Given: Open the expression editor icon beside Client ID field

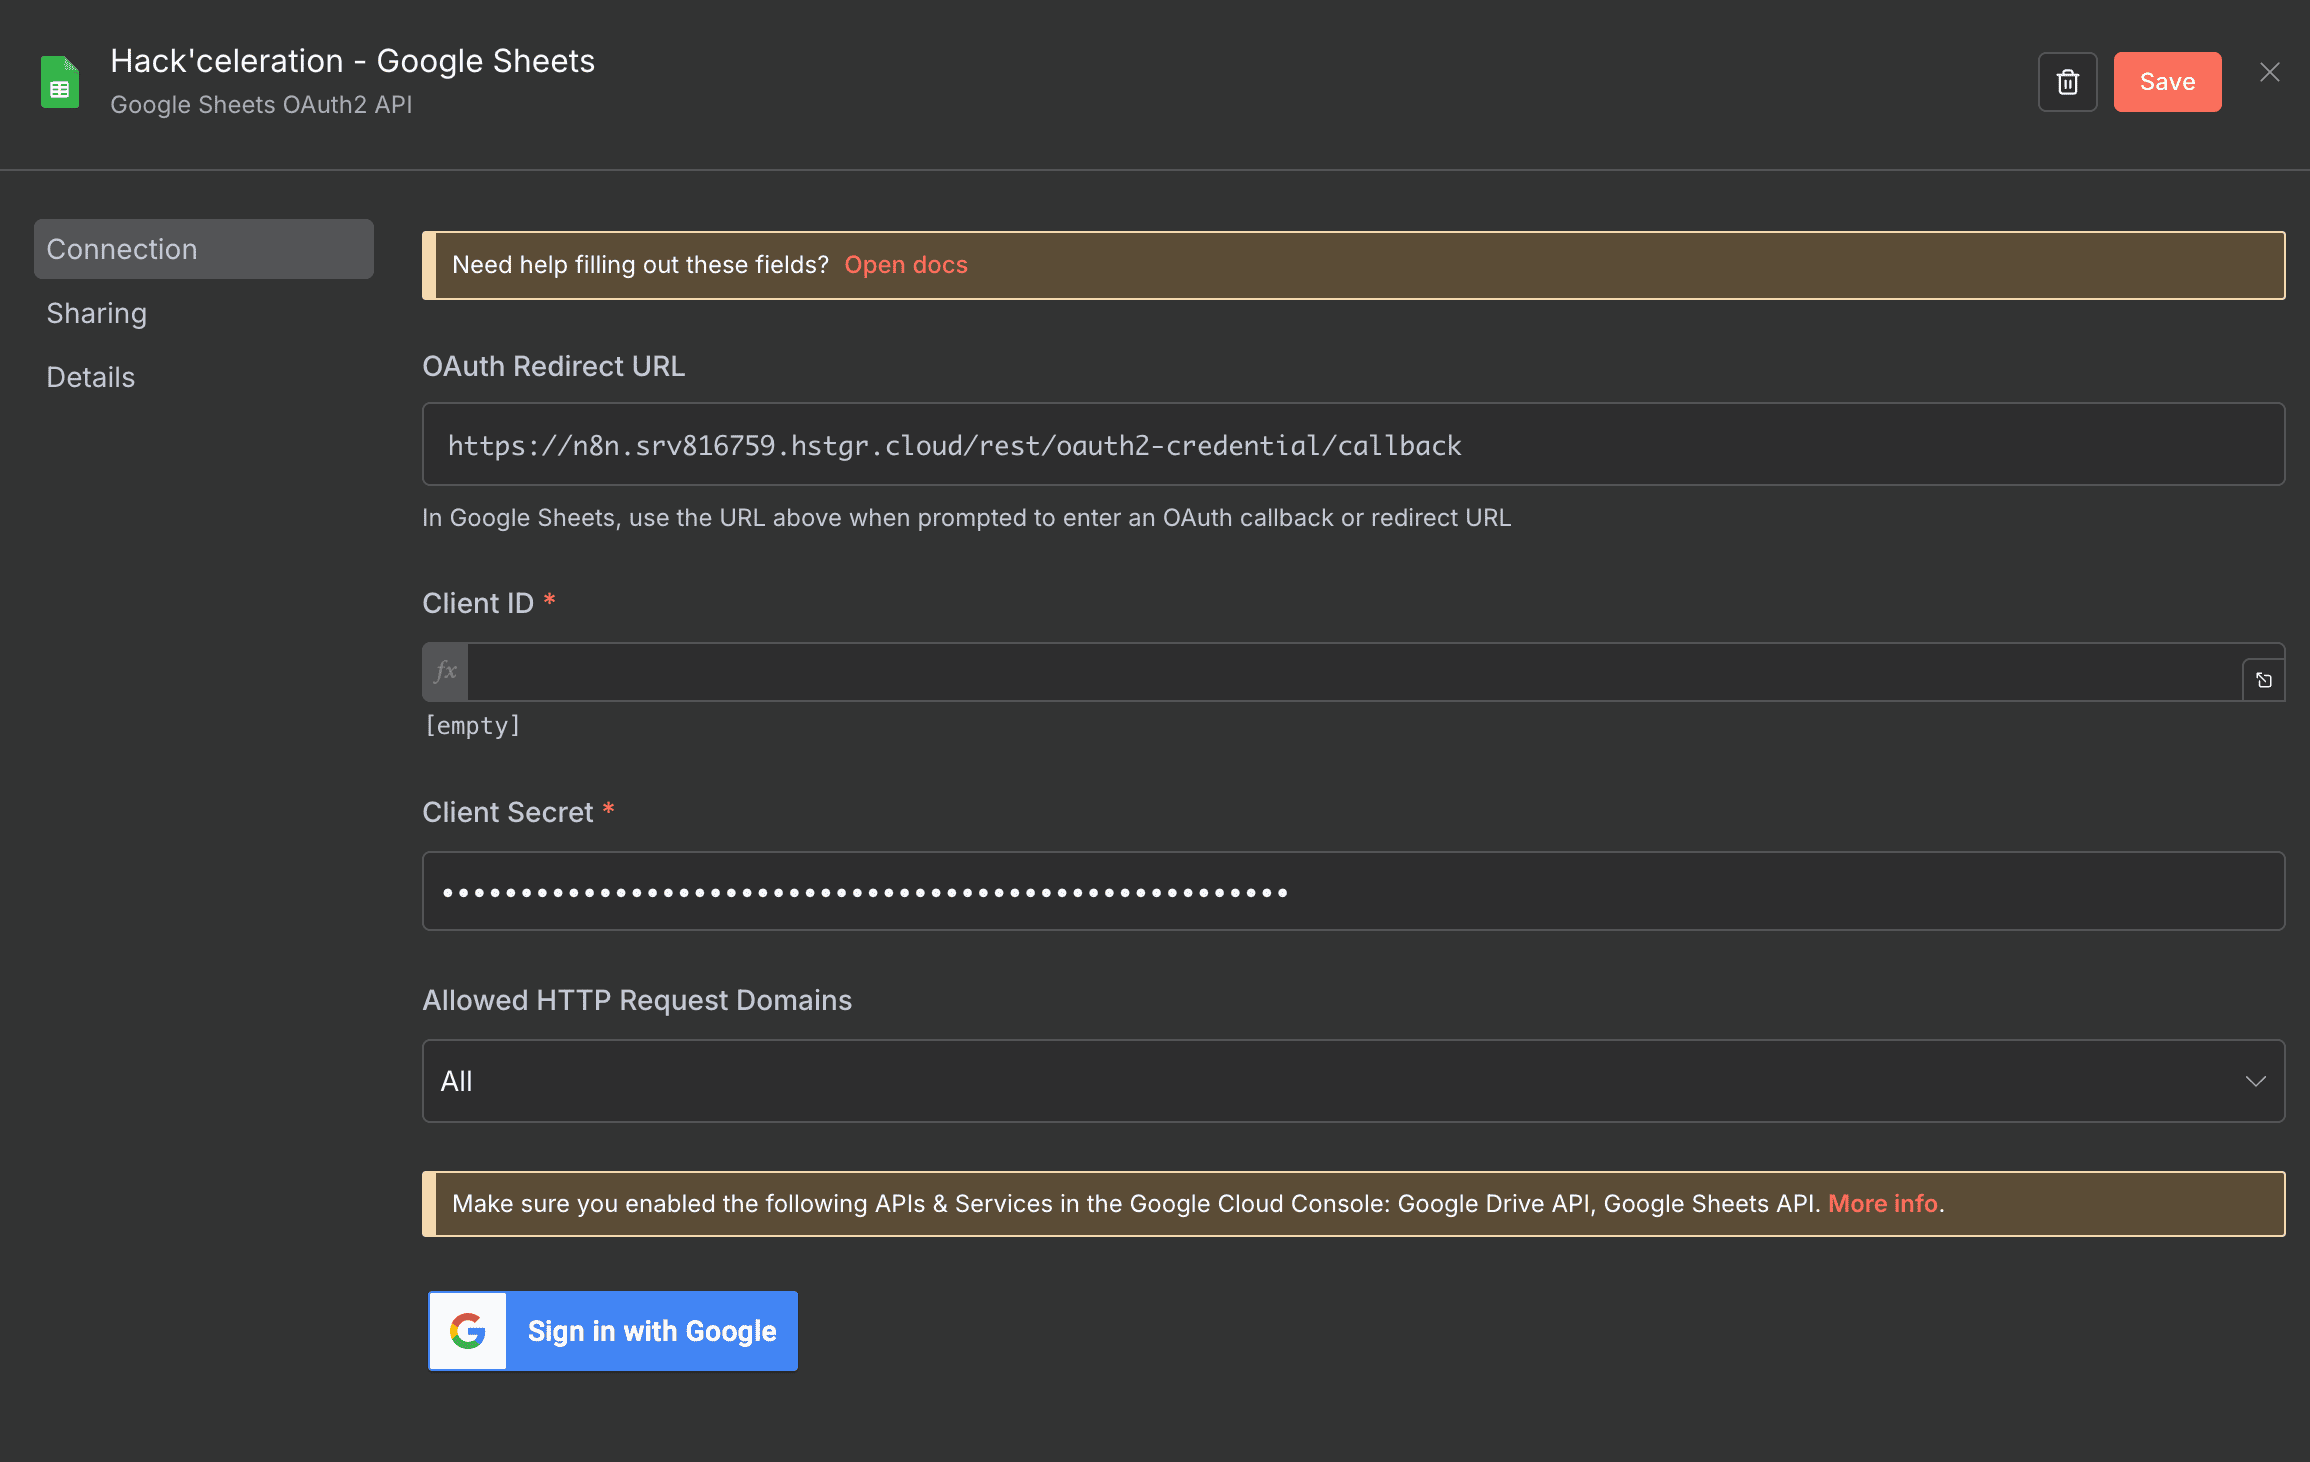Looking at the screenshot, I should tap(2263, 678).
